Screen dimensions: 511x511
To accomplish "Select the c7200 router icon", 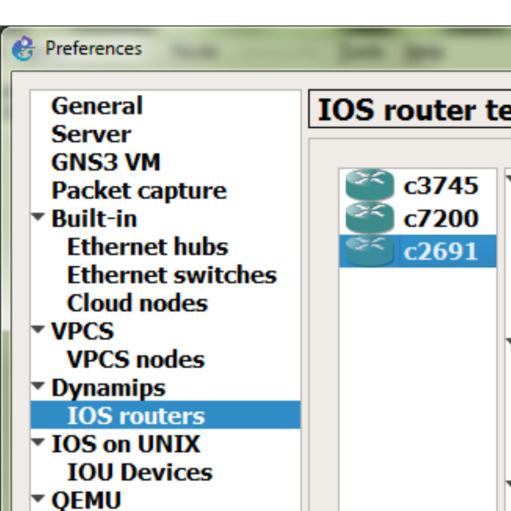I will pyautogui.click(x=370, y=217).
